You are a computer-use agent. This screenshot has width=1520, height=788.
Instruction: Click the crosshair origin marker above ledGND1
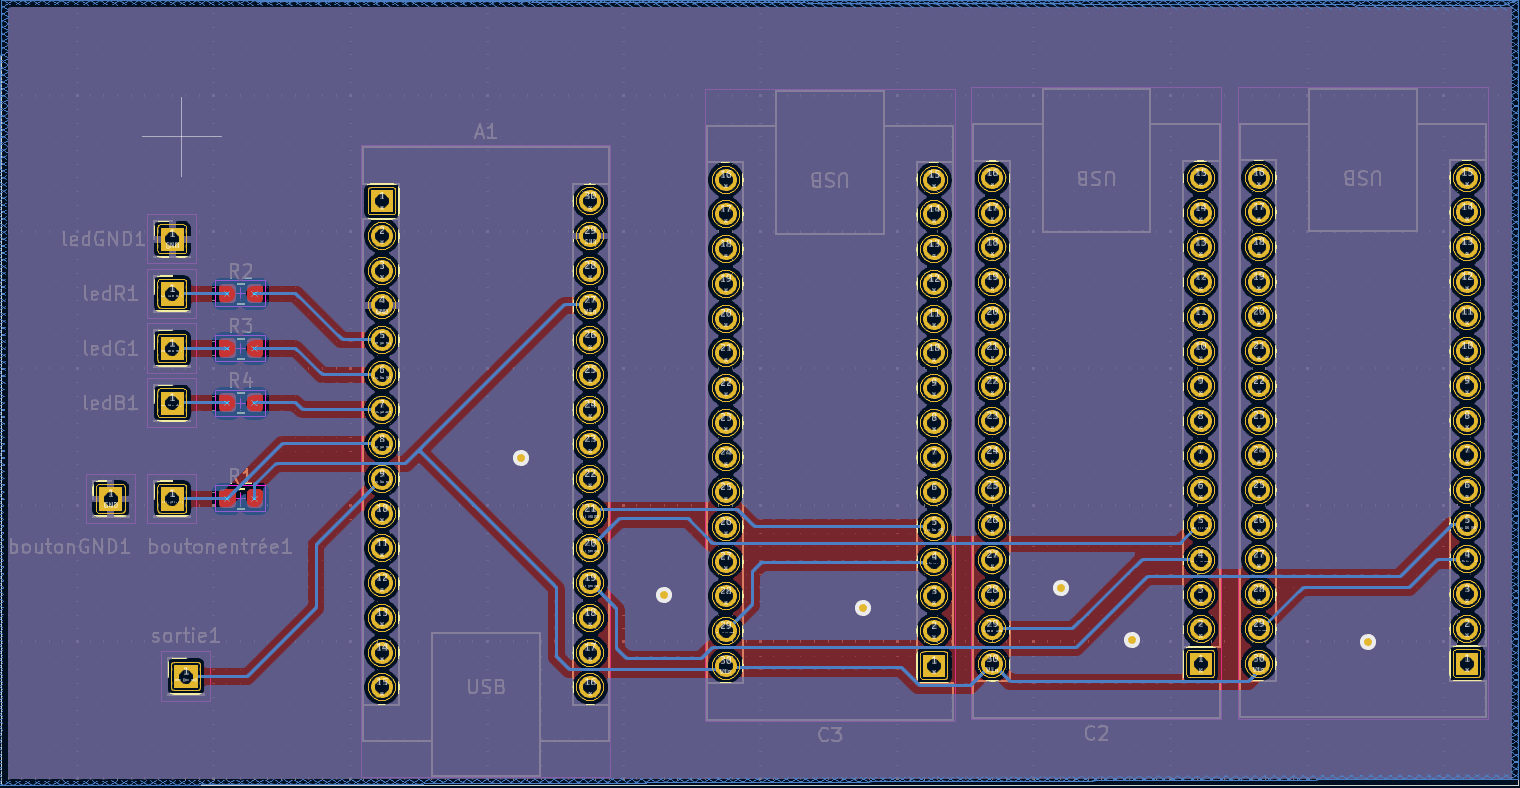(182, 136)
